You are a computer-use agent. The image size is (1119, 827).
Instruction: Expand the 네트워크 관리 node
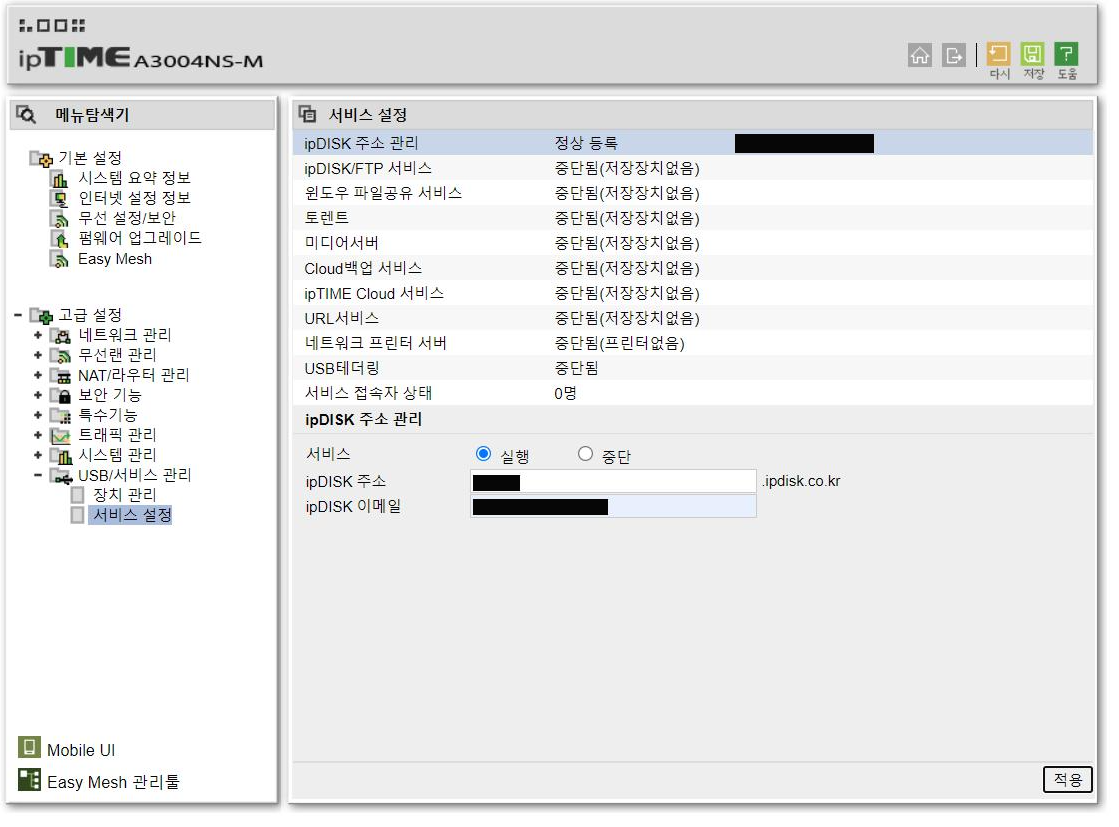(38, 335)
